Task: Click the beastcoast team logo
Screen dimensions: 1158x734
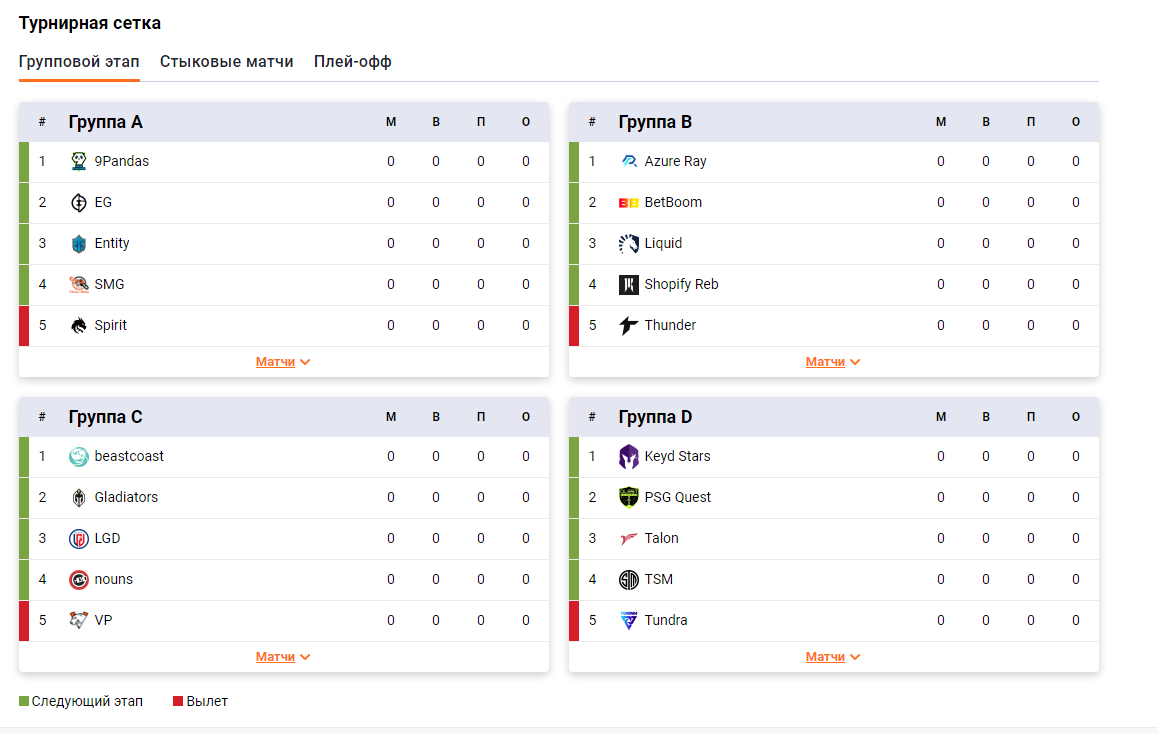Action: [79, 456]
